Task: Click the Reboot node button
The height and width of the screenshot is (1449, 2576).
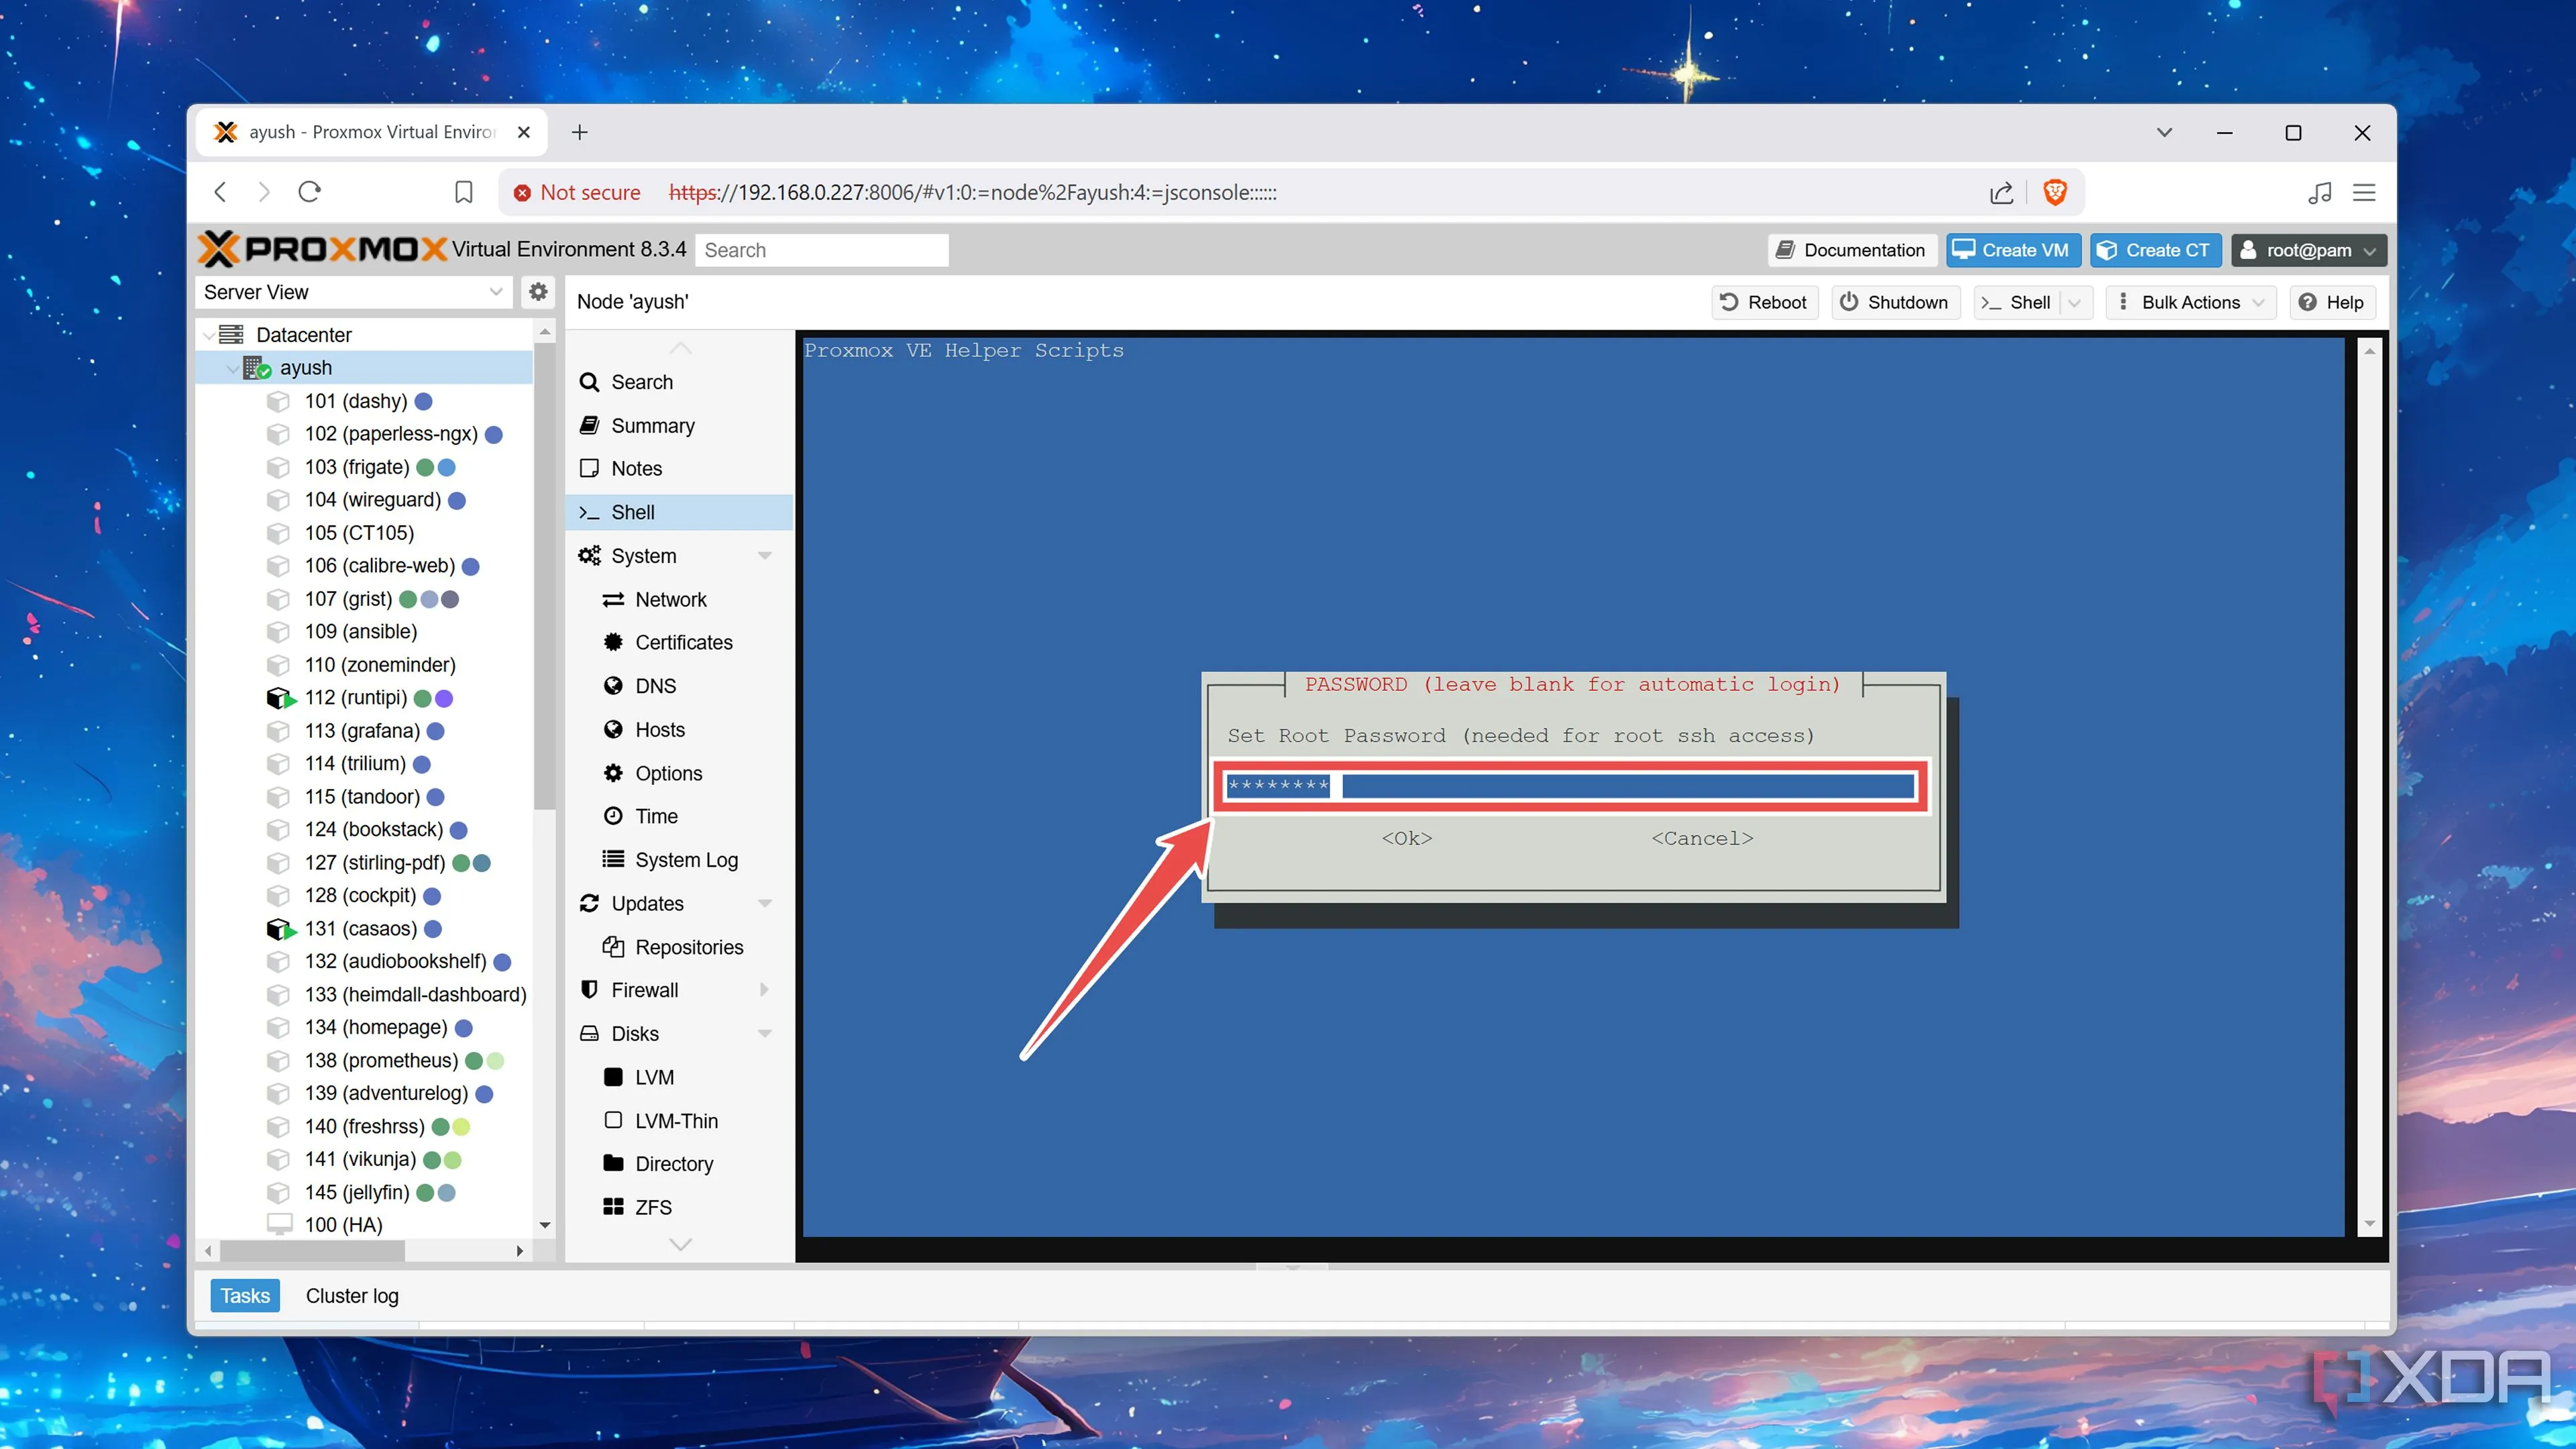Action: click(x=1764, y=302)
